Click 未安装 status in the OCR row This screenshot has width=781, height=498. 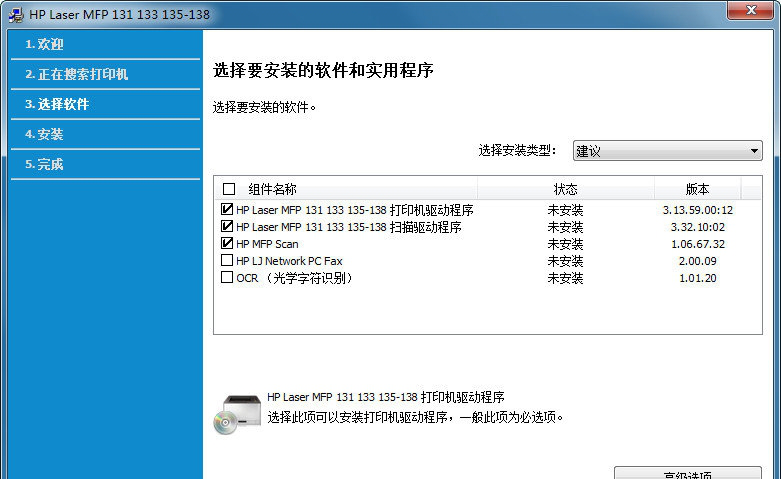point(565,278)
